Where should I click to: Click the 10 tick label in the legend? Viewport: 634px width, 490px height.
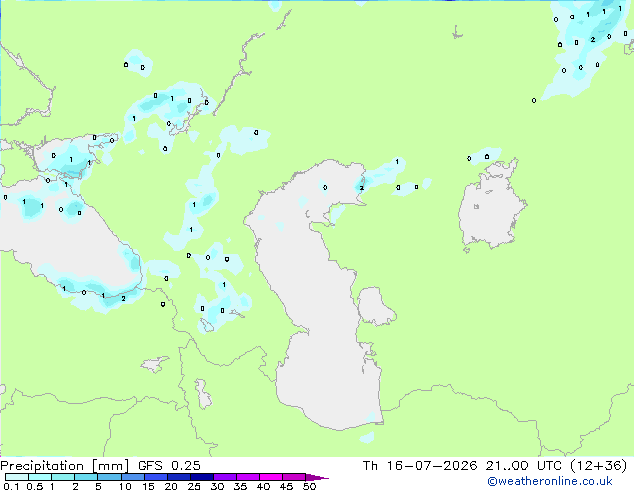pos(125,486)
